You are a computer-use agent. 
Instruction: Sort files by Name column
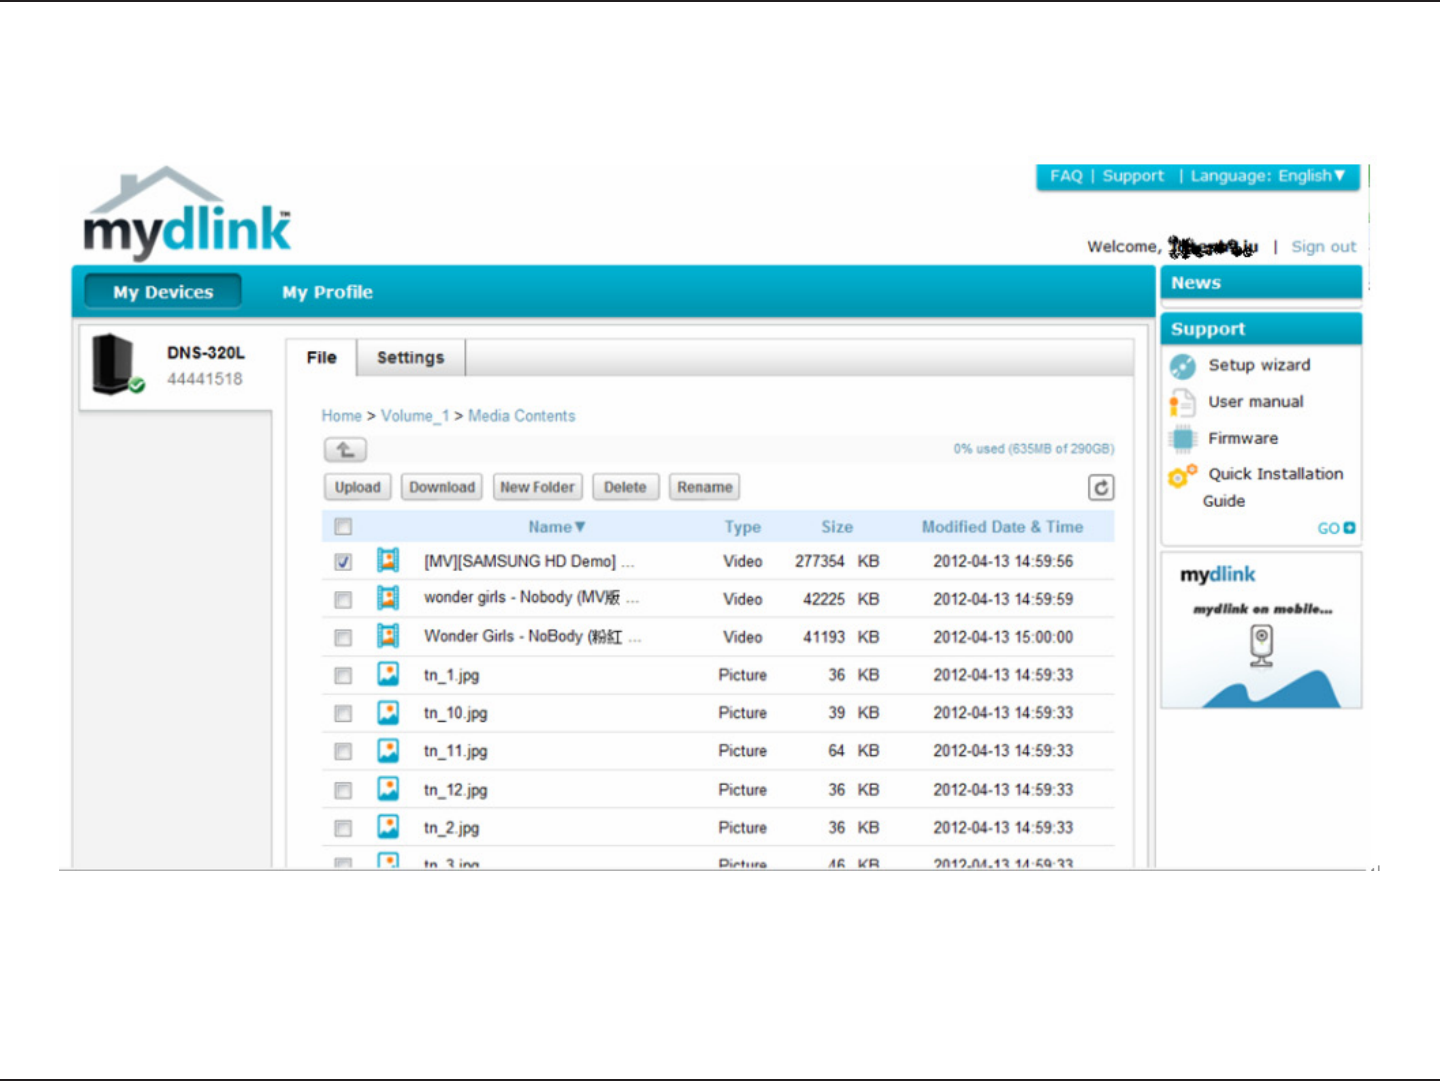click(556, 527)
